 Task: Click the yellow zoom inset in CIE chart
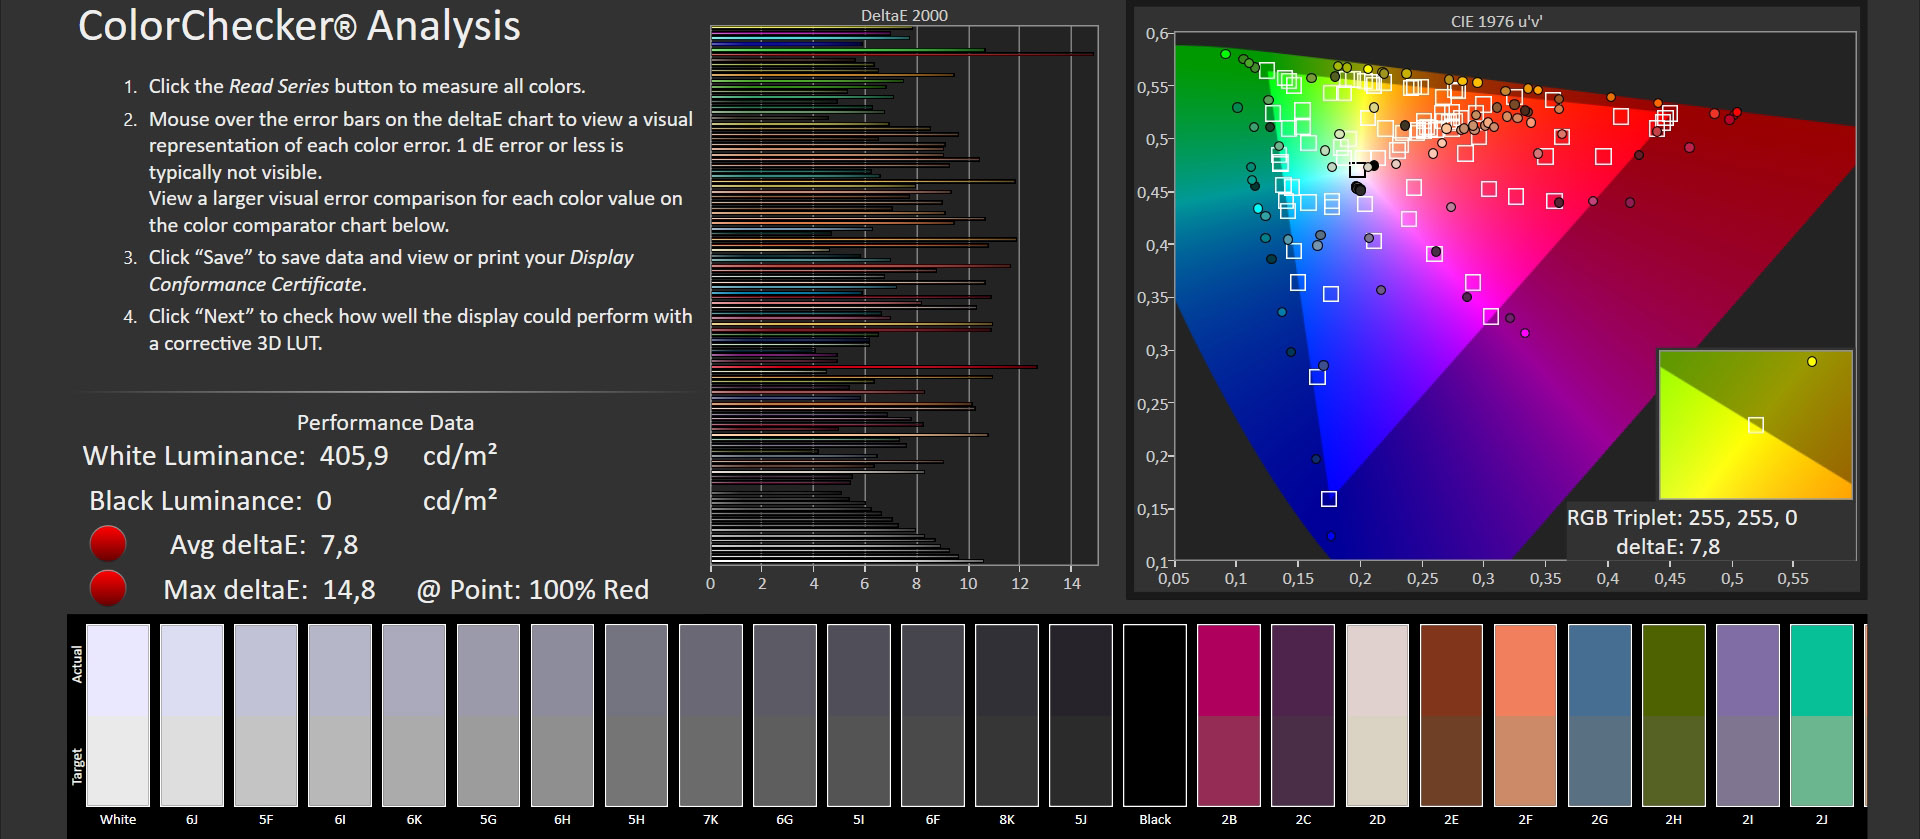pos(1756,424)
